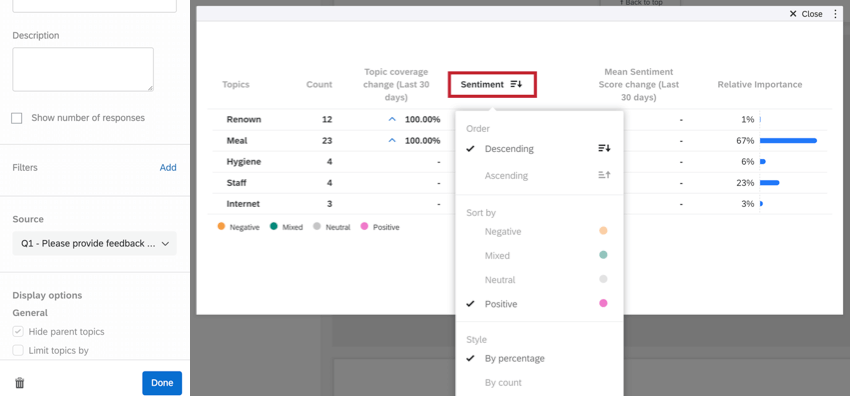Click the up arrow beside Meal coverage change

pos(392,140)
